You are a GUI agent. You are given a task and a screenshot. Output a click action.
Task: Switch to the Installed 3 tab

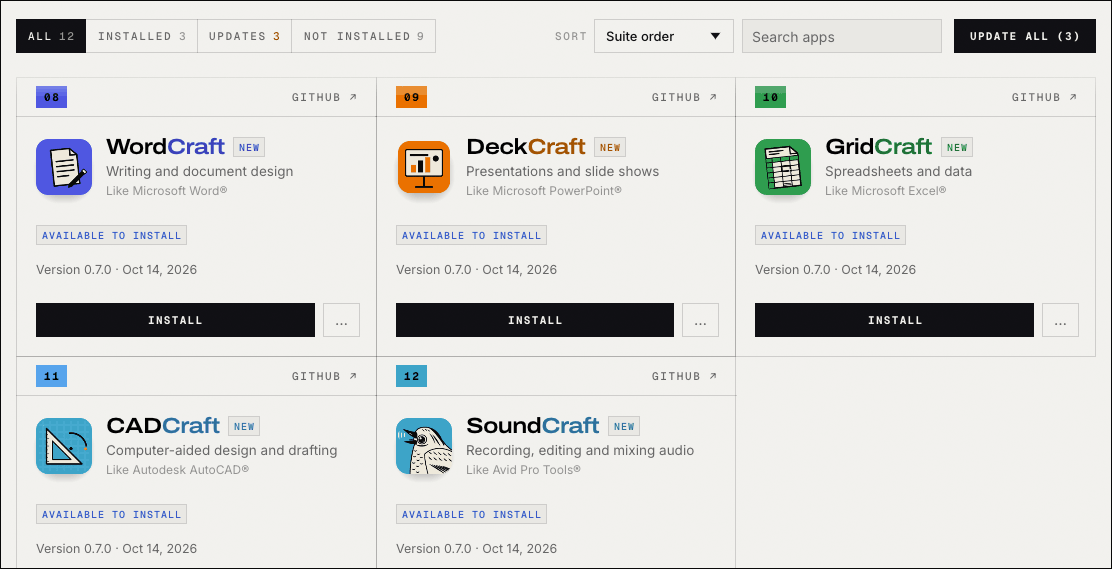142,36
